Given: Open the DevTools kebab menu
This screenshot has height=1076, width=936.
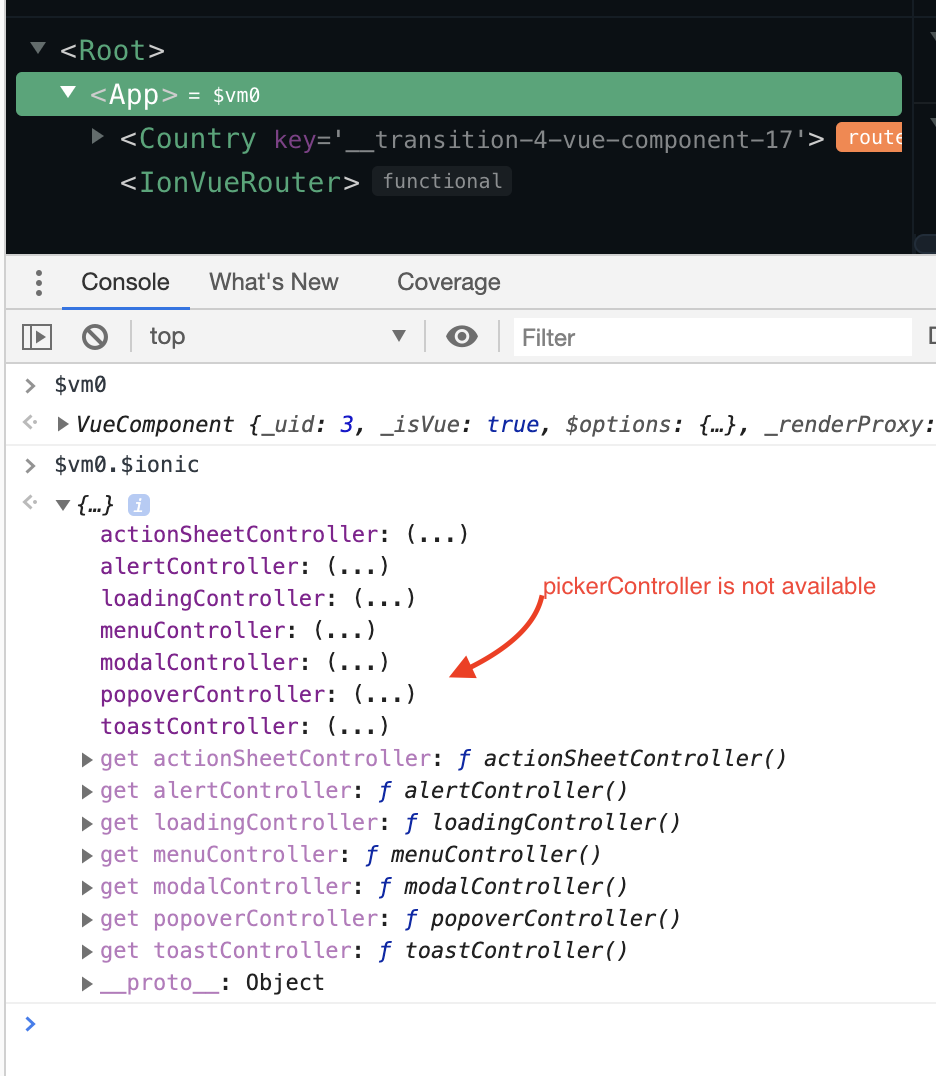Looking at the screenshot, I should [38, 282].
